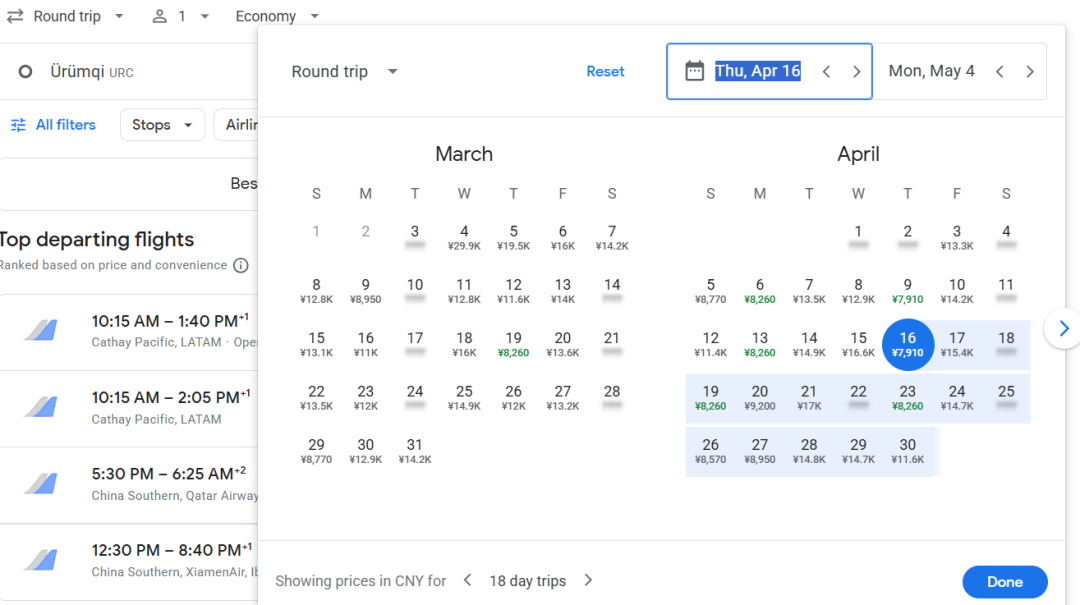Select the Mon, May 4 return field
Viewport: 1080px width, 605px height.
(931, 72)
